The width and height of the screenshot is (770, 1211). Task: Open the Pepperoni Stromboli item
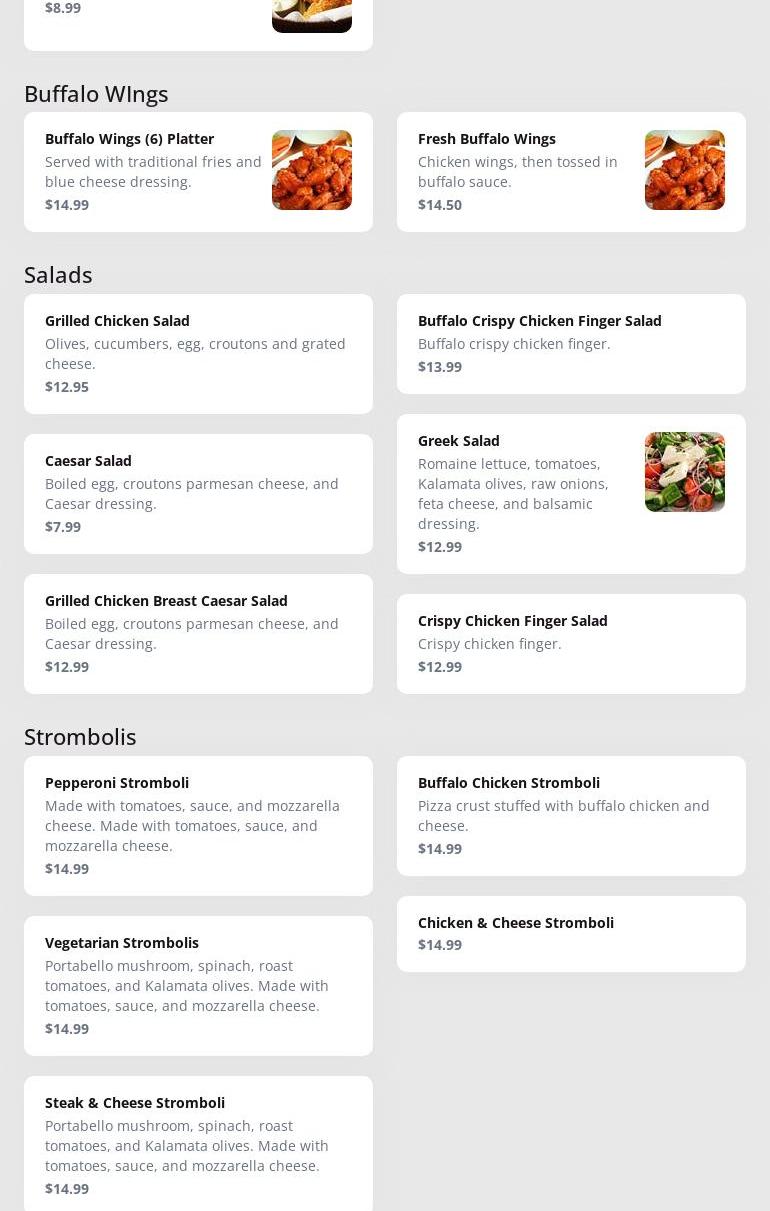coord(198,826)
